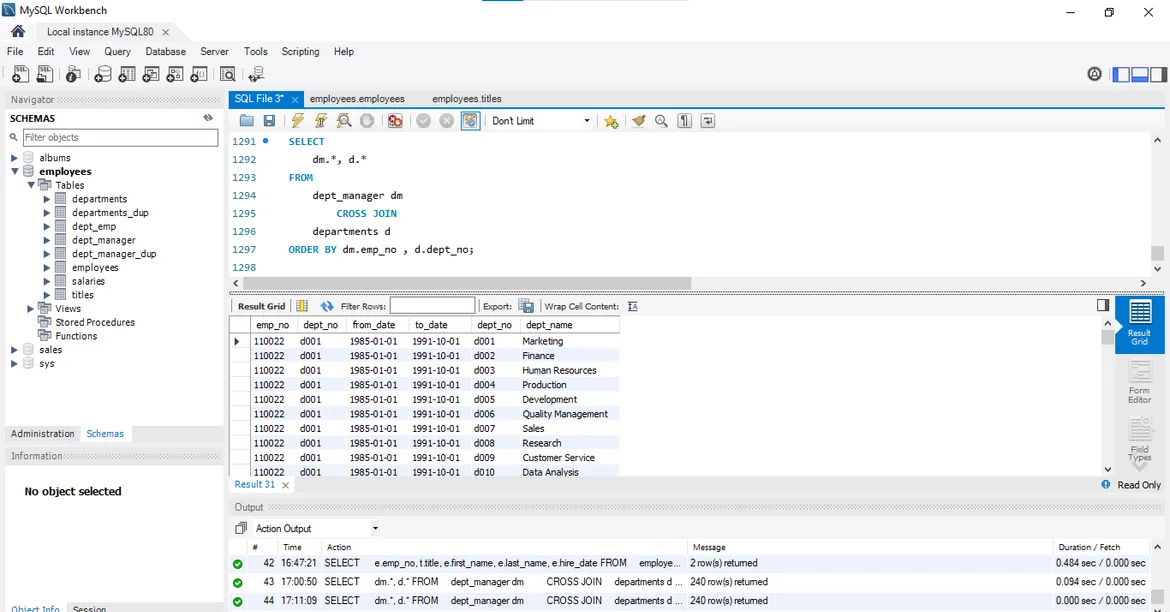Toggle the autocommit mode button

point(470,121)
